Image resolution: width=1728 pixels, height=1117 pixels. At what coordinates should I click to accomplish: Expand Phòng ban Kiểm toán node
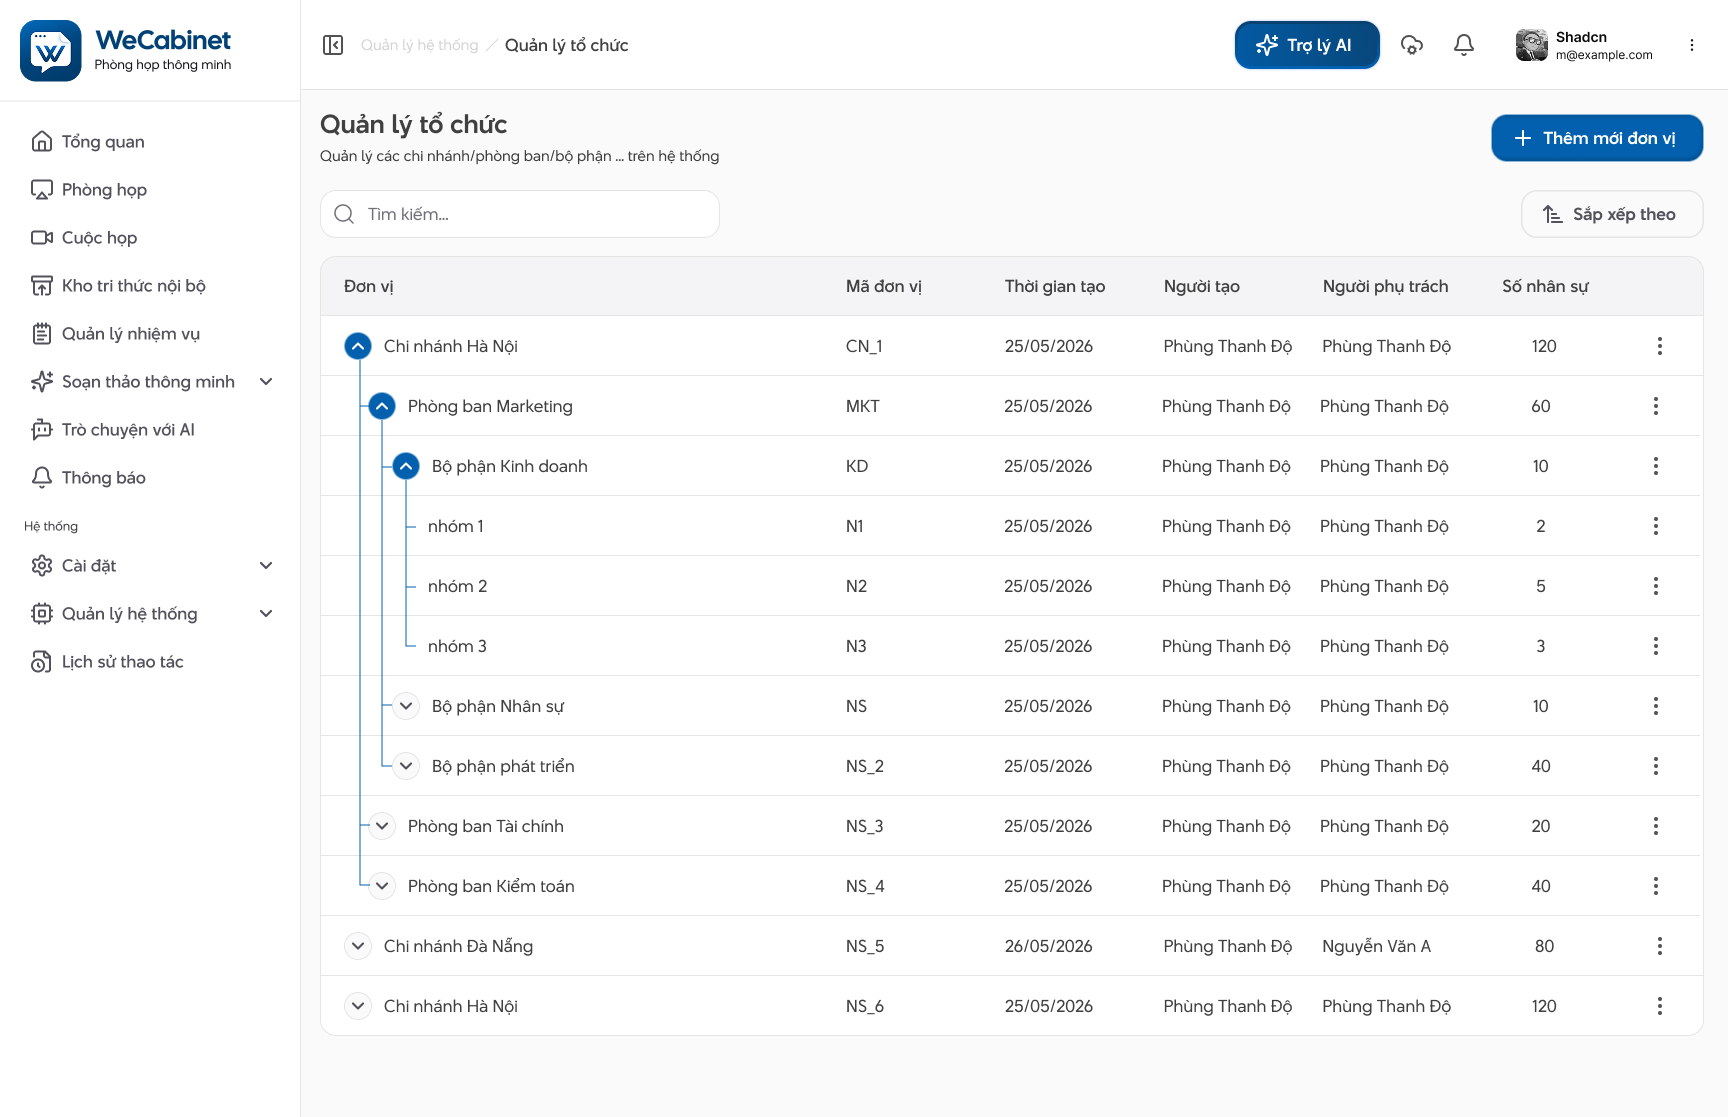[382, 886]
